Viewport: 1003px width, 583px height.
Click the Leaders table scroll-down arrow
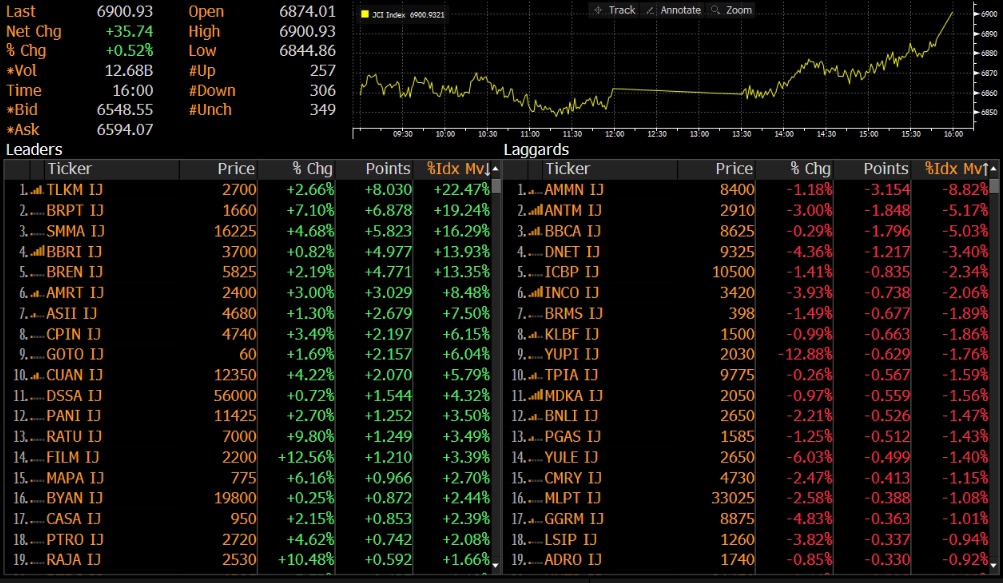point(496,565)
